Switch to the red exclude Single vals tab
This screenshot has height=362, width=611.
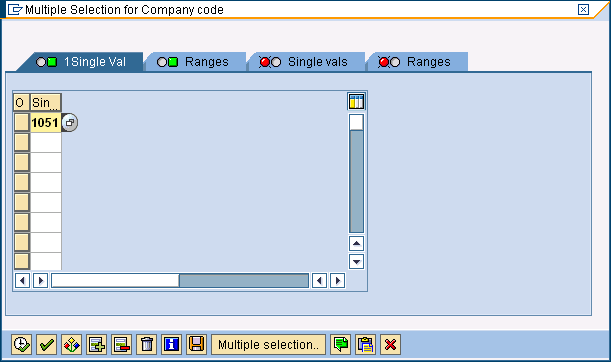click(306, 62)
